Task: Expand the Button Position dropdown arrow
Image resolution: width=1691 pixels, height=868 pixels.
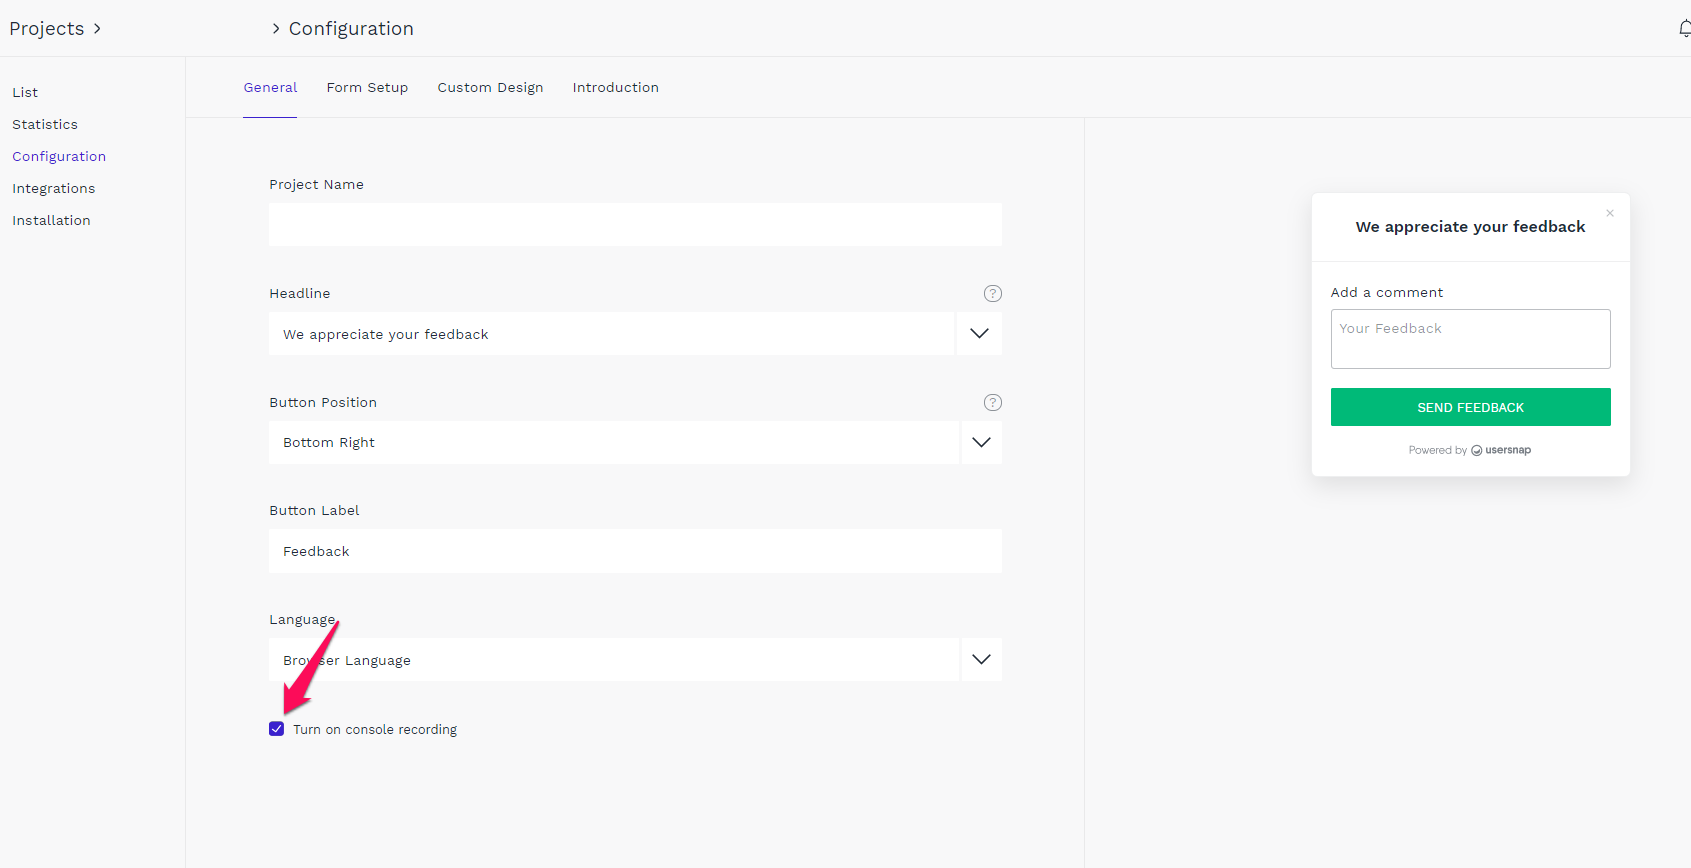Action: (981, 442)
